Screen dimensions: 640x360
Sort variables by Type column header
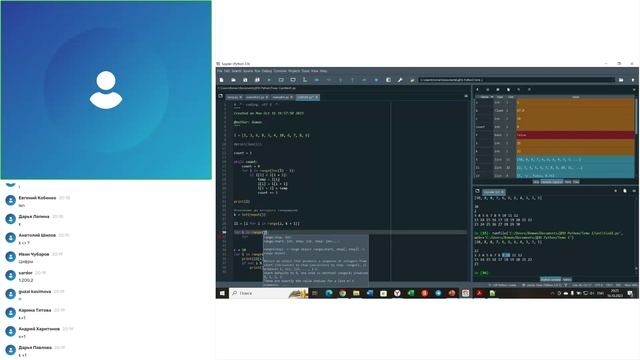coord(500,97)
